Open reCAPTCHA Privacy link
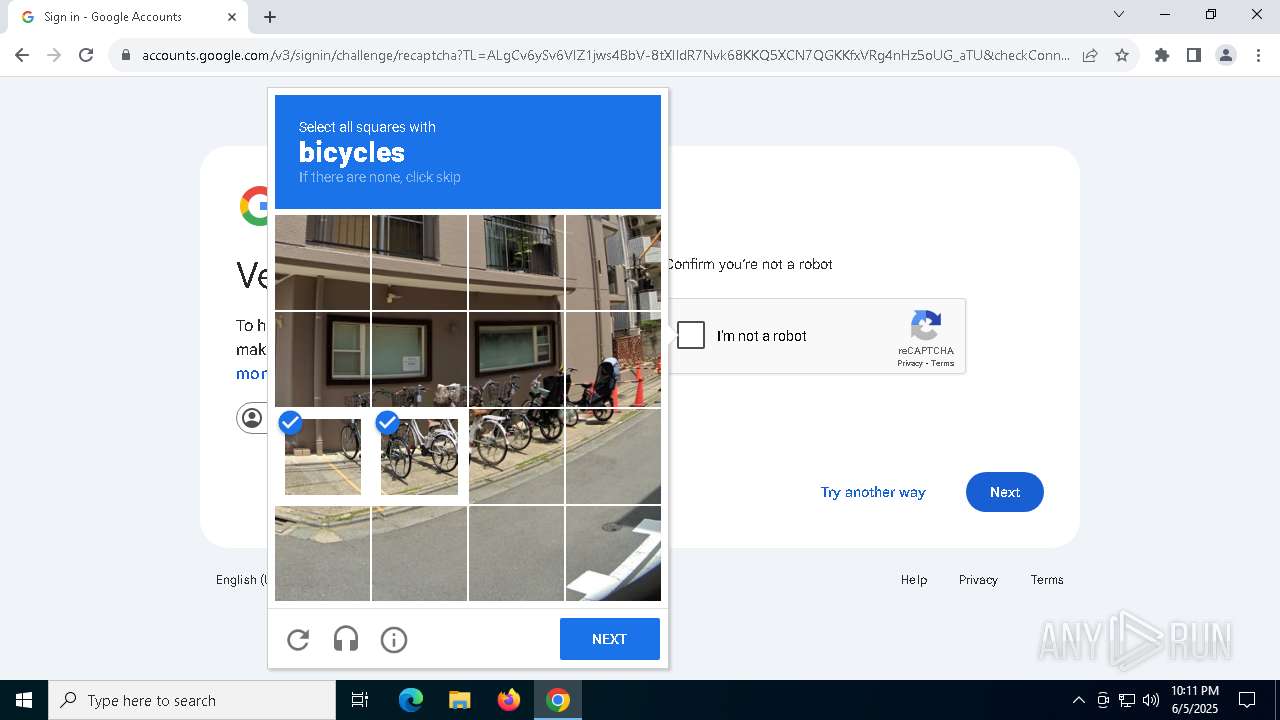Screen dimensions: 1280x720 (x=910, y=363)
